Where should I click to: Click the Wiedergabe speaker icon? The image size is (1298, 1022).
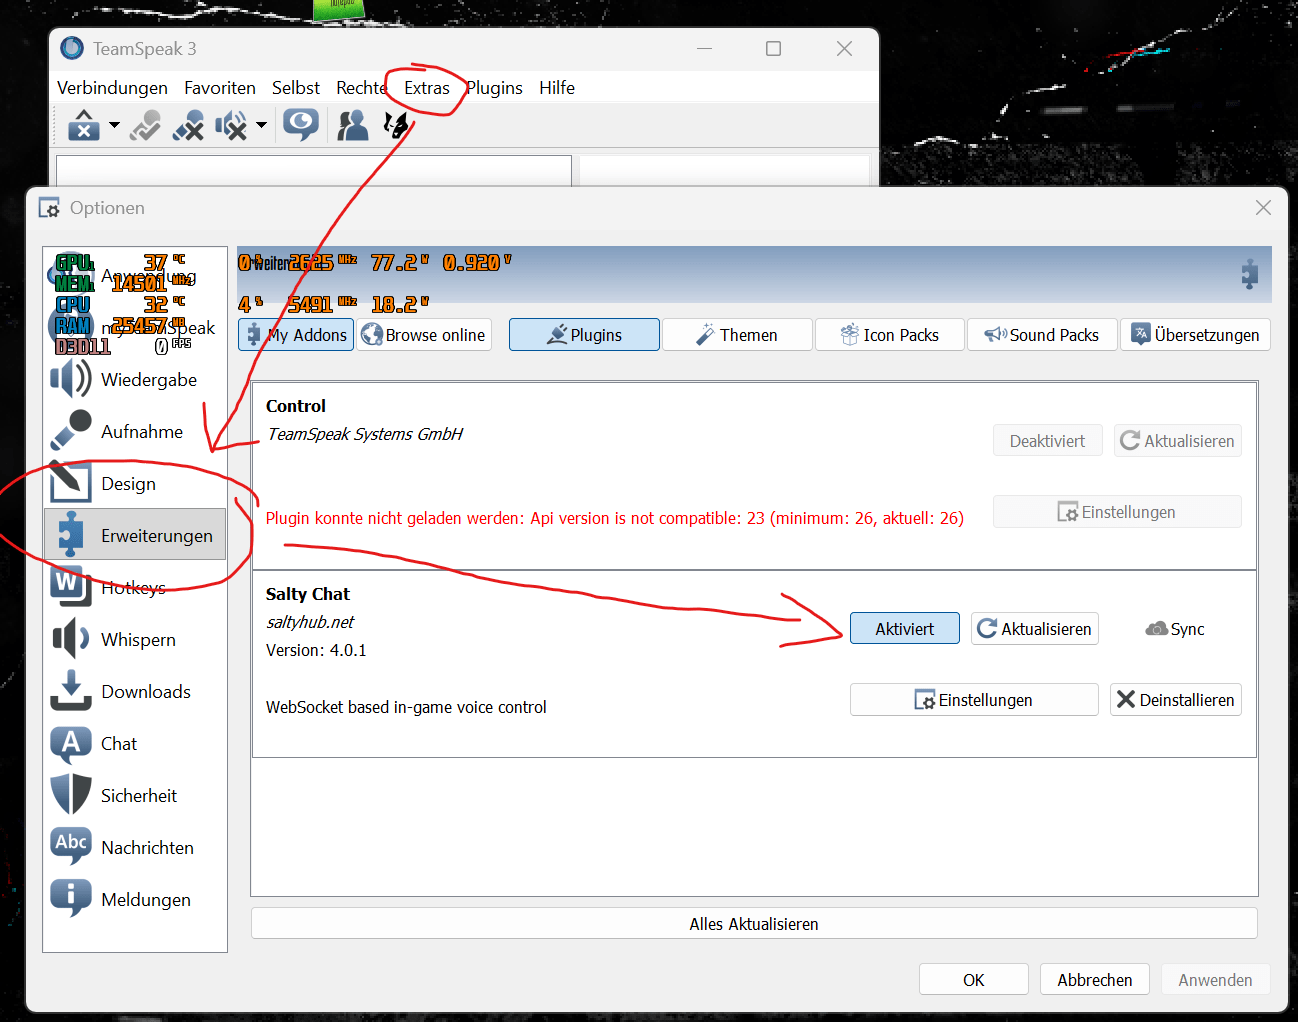(x=71, y=379)
